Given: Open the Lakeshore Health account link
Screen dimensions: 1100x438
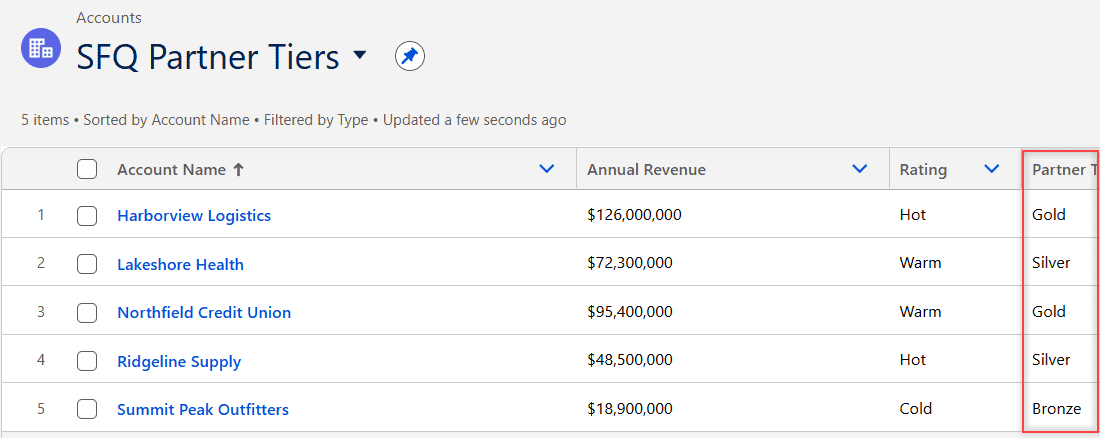Looking at the screenshot, I should point(180,265).
